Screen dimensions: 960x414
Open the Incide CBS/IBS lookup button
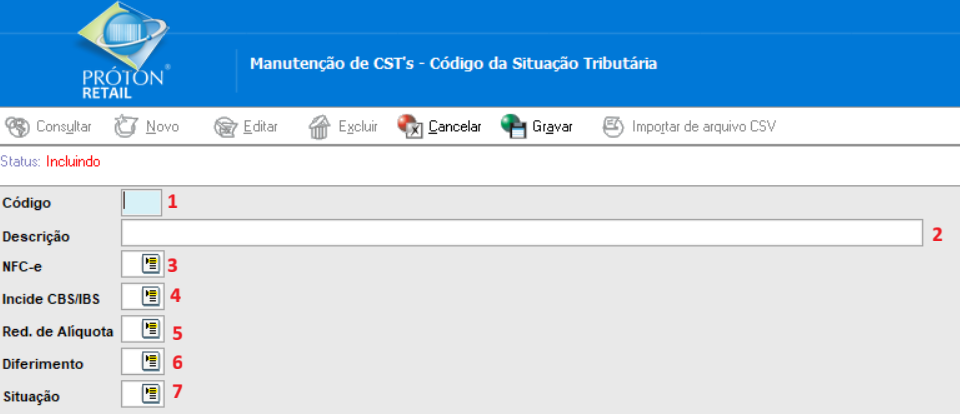151,296
